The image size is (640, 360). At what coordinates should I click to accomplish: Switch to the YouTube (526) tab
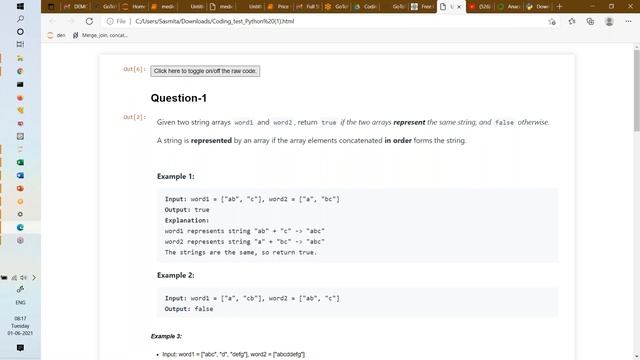(x=480, y=7)
